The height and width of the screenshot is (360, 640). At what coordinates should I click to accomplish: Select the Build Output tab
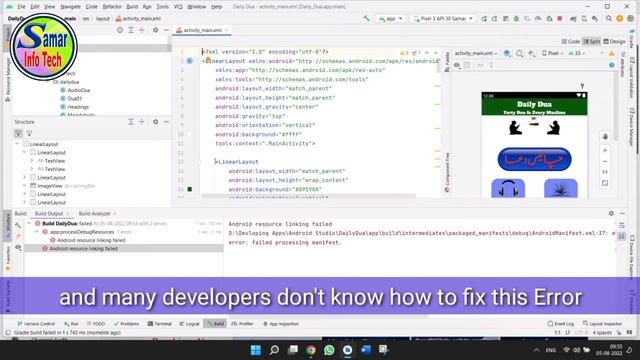point(49,213)
